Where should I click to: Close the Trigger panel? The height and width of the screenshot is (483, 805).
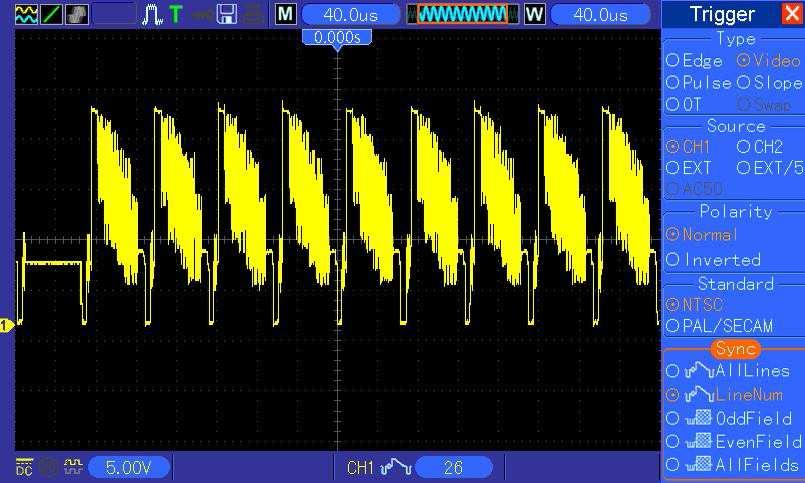click(x=793, y=14)
